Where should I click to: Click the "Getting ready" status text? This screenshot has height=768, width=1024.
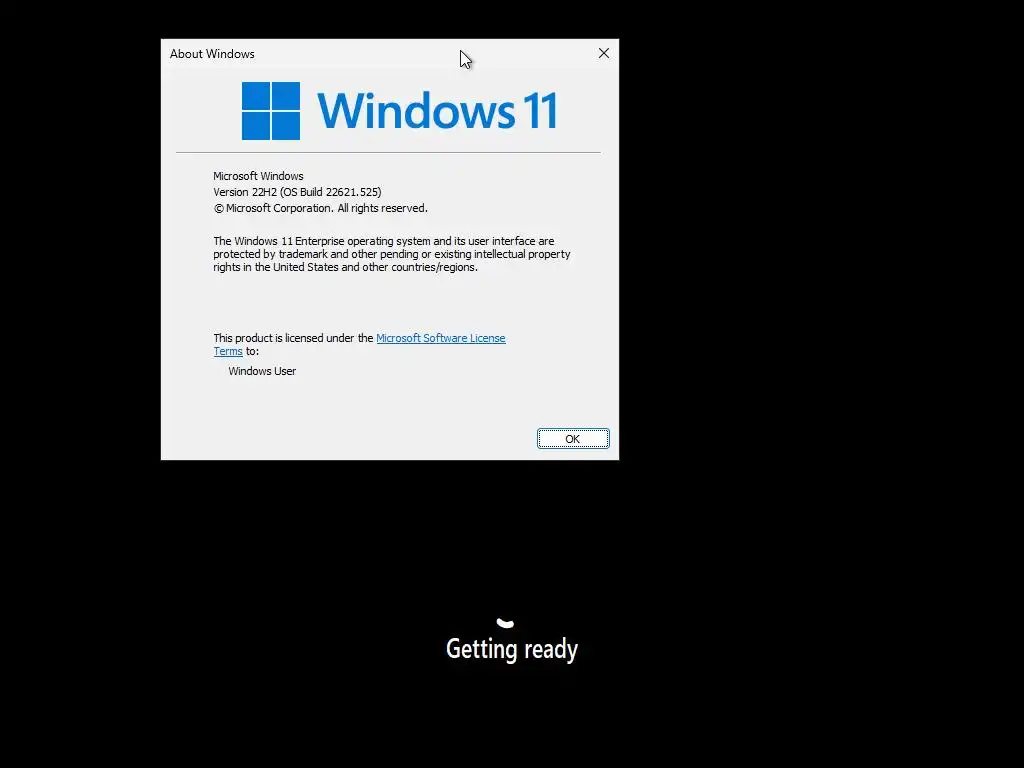pyautogui.click(x=512, y=649)
